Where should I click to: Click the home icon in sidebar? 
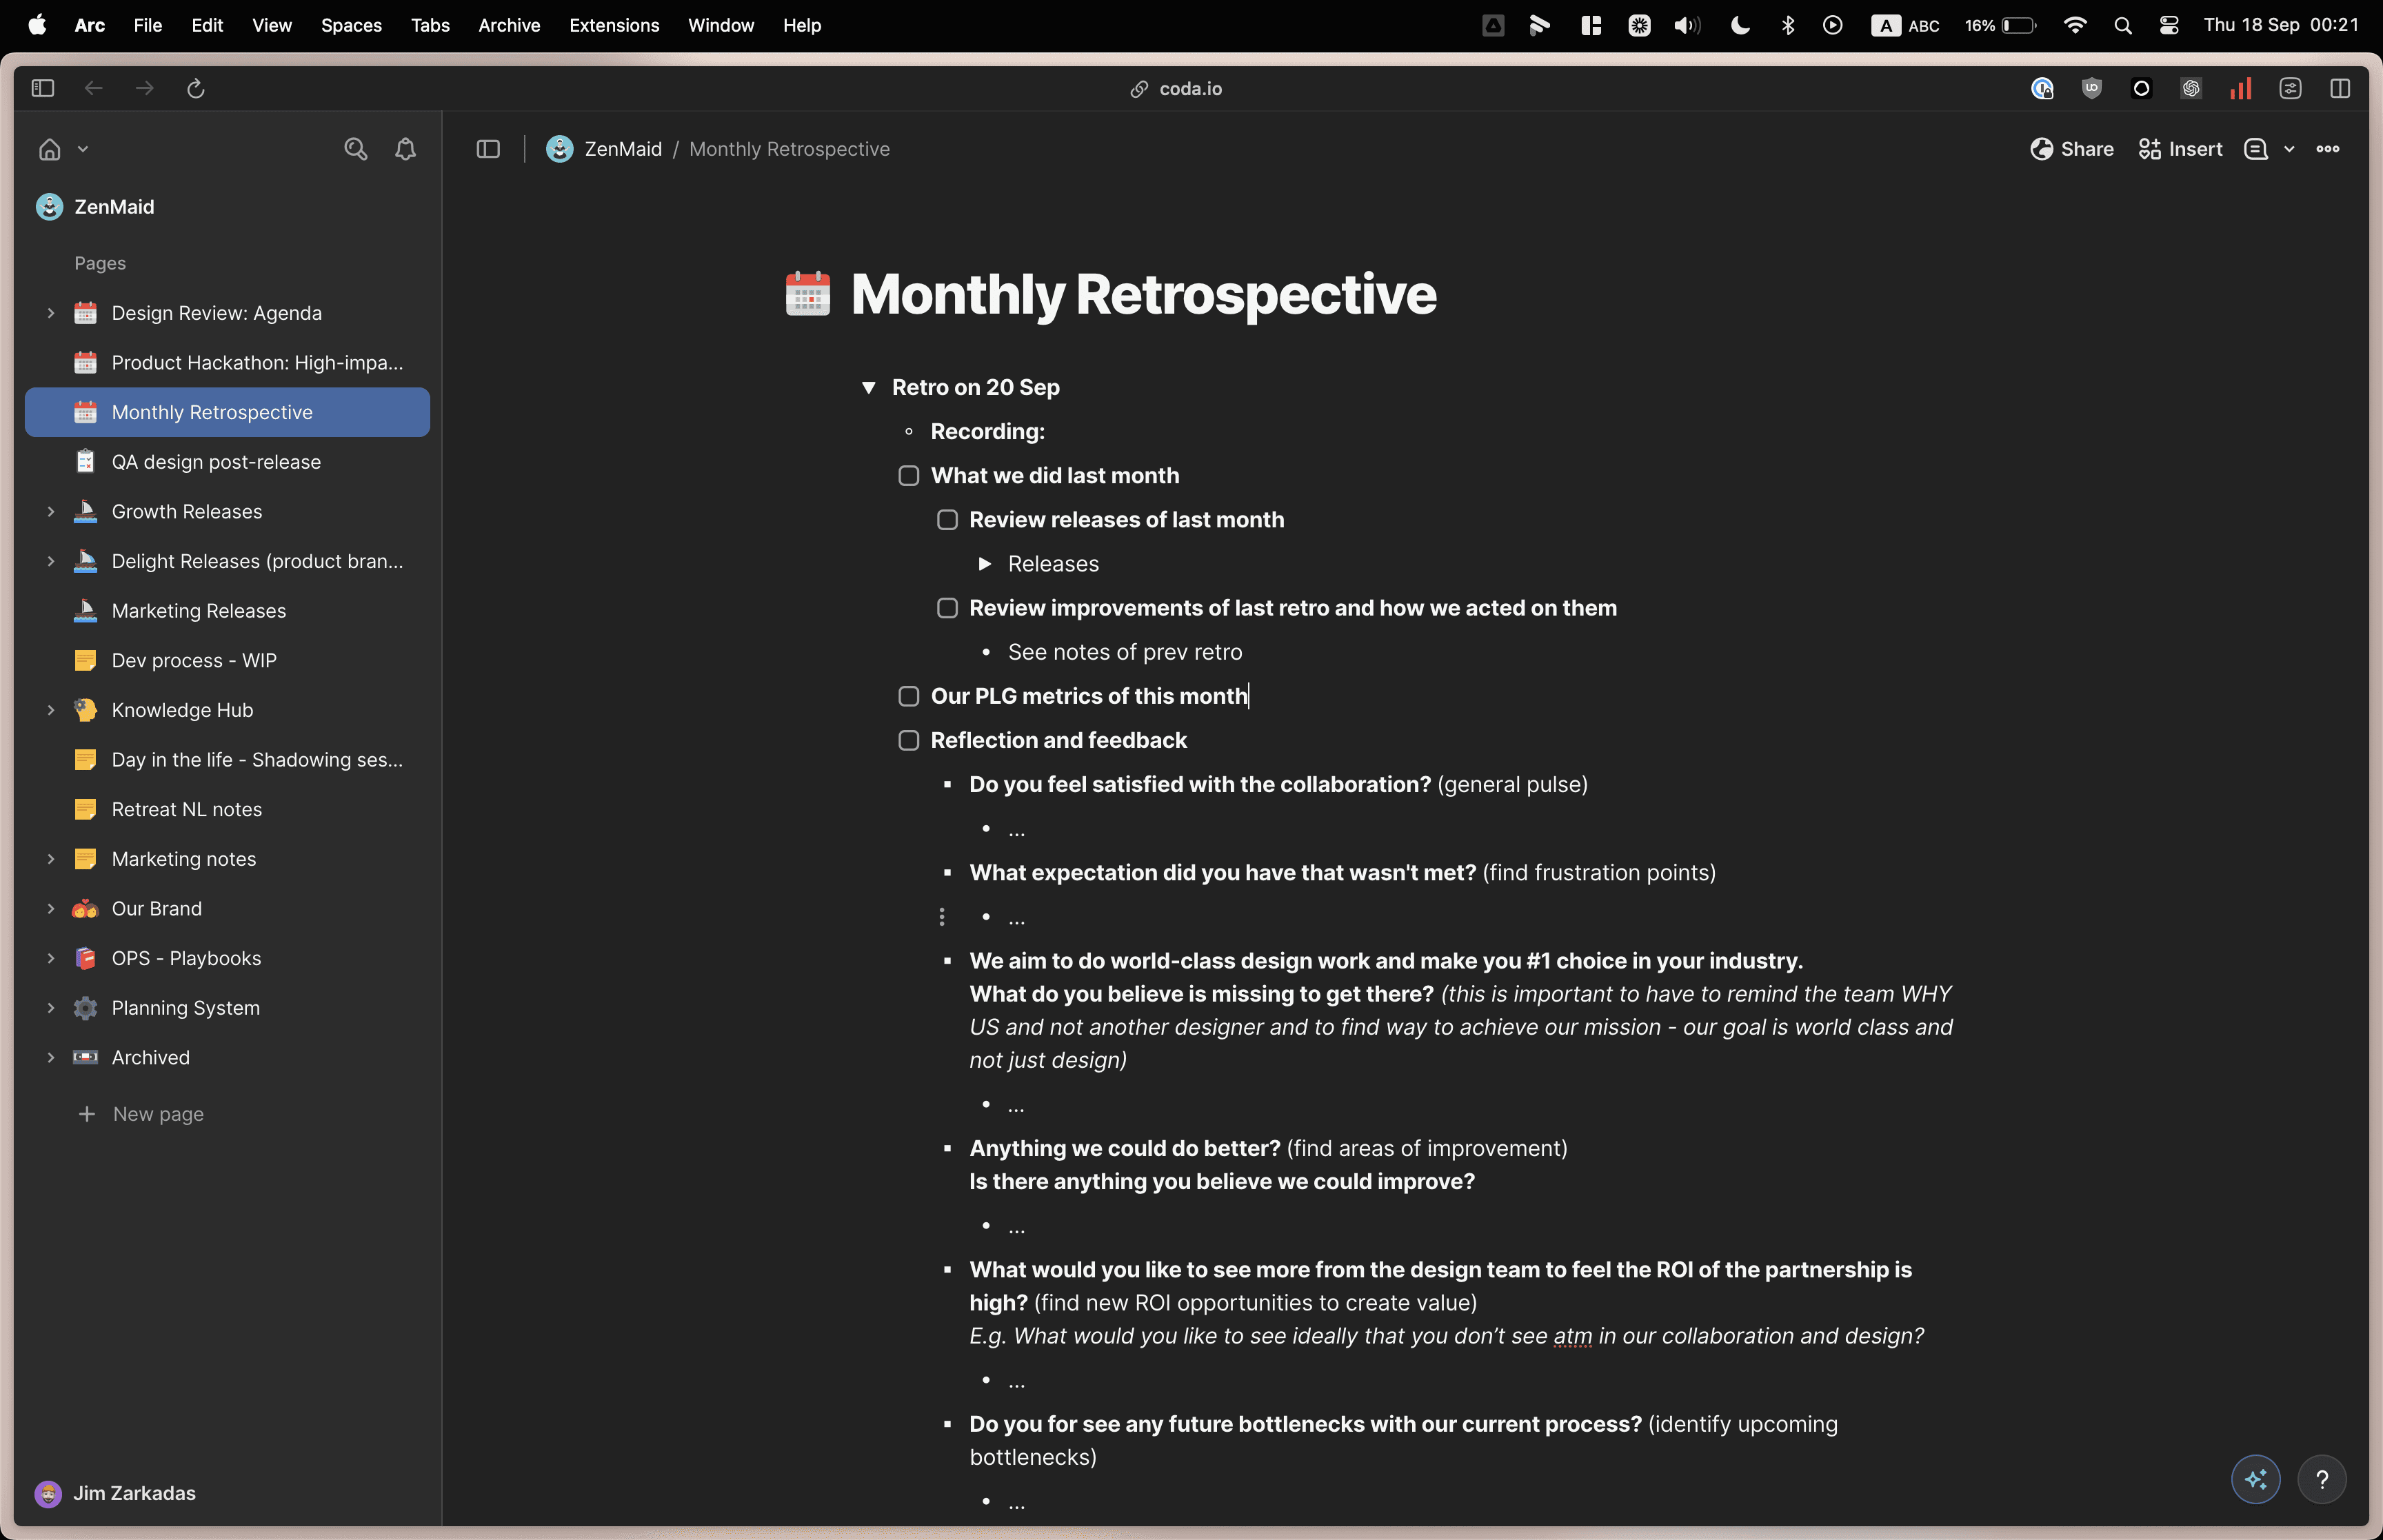coord(49,149)
